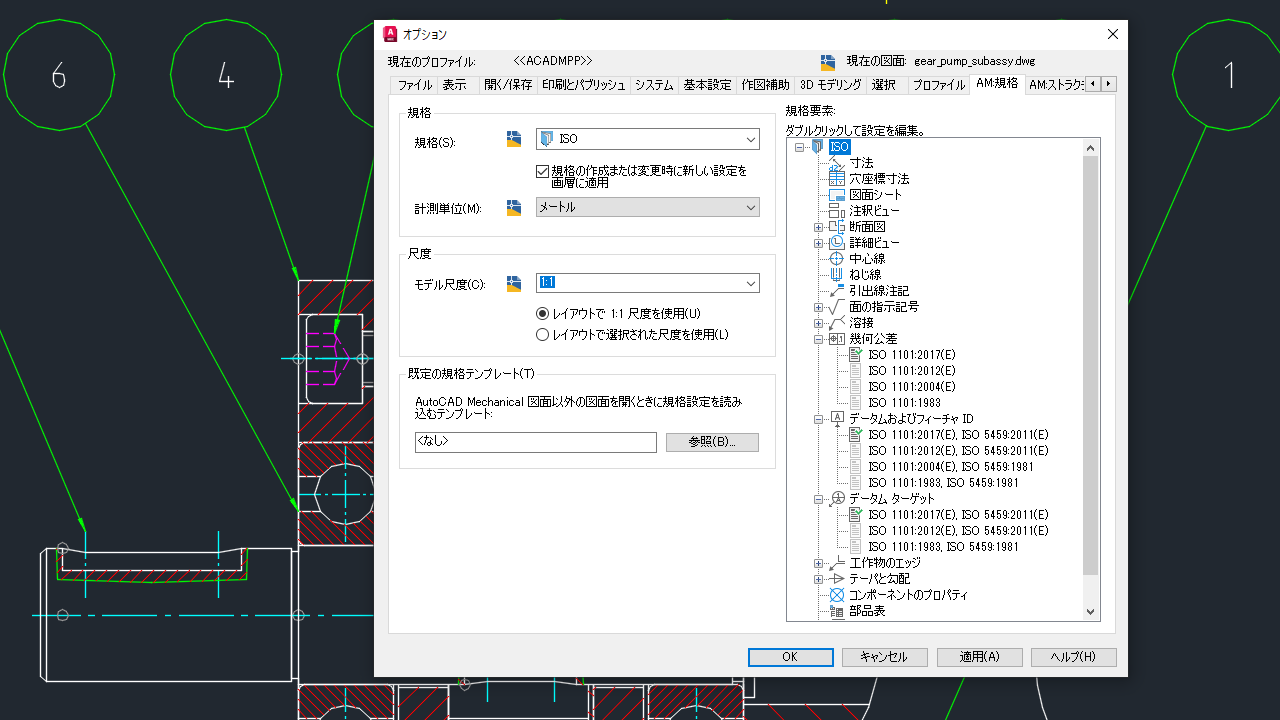The height and width of the screenshot is (720, 1280).
Task: Select the 引出線注記 leader note icon
Action: tap(837, 291)
